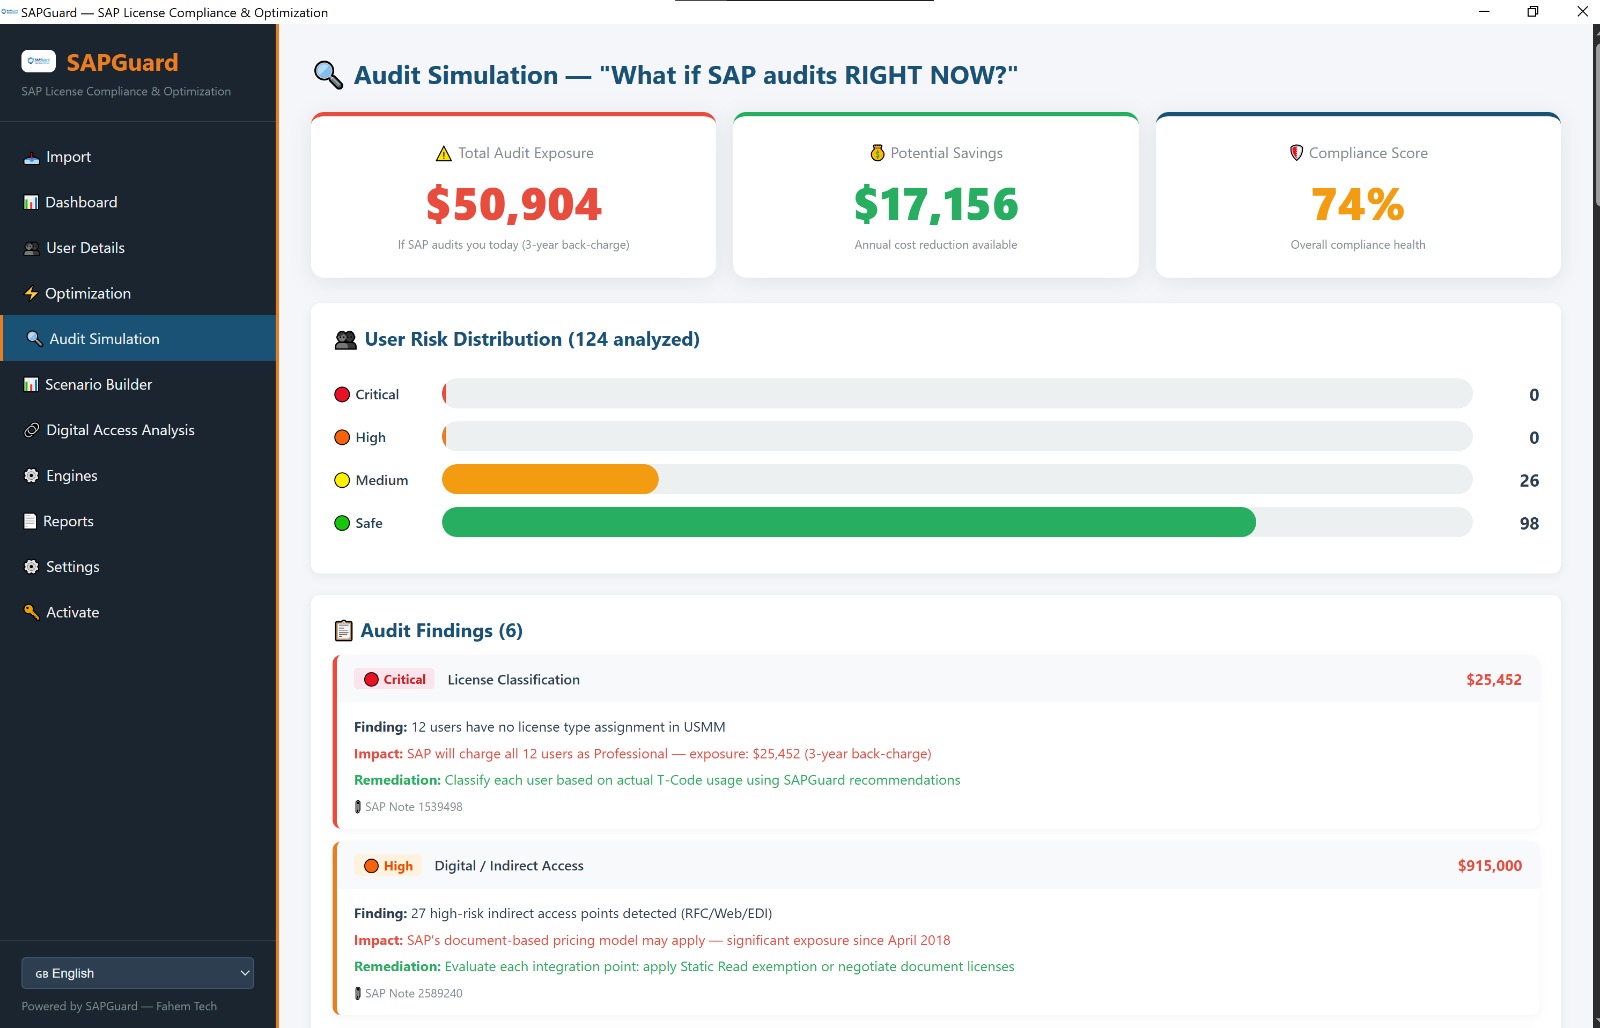Open the Activate page
The image size is (1600, 1028).
click(138, 612)
